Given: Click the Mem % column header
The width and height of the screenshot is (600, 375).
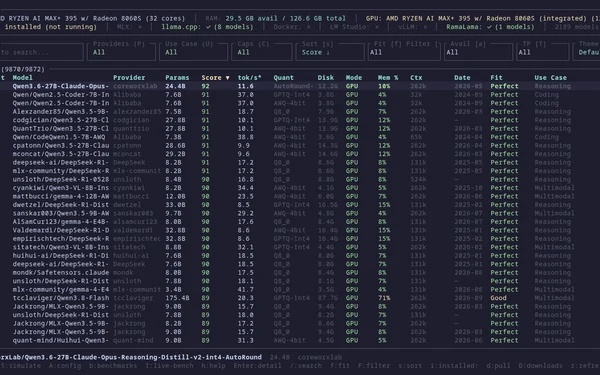Looking at the screenshot, I should click(x=388, y=78).
